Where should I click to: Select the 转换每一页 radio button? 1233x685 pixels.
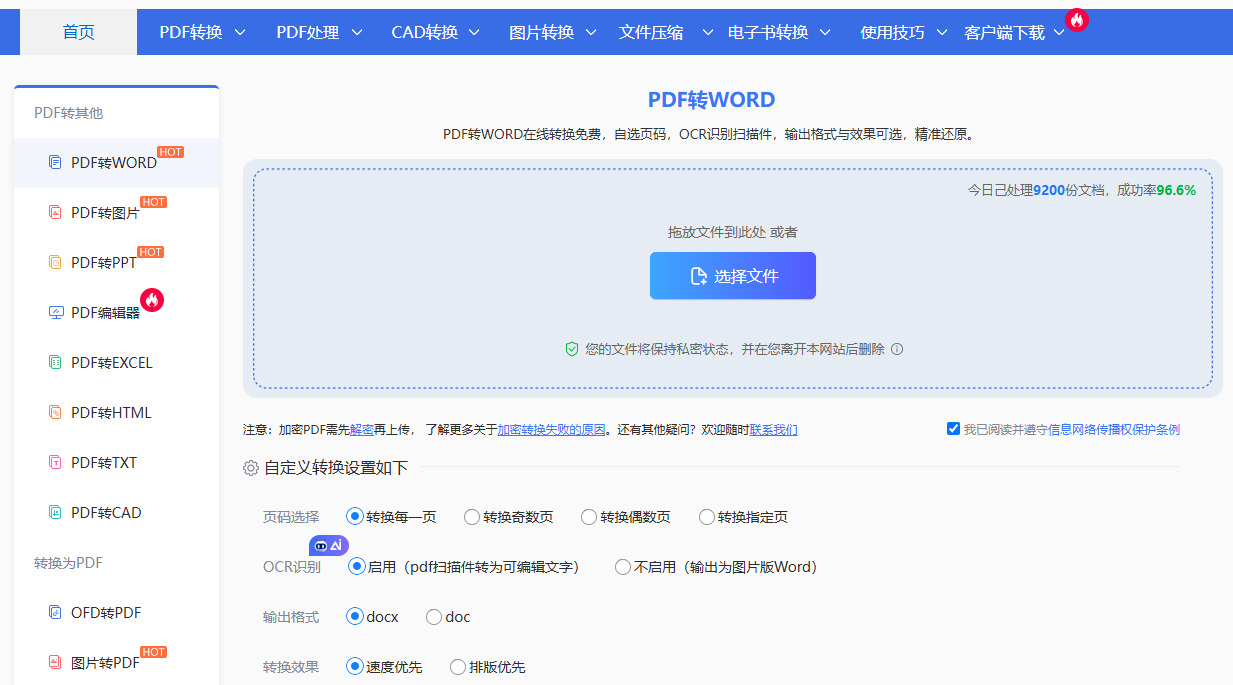coord(354,517)
